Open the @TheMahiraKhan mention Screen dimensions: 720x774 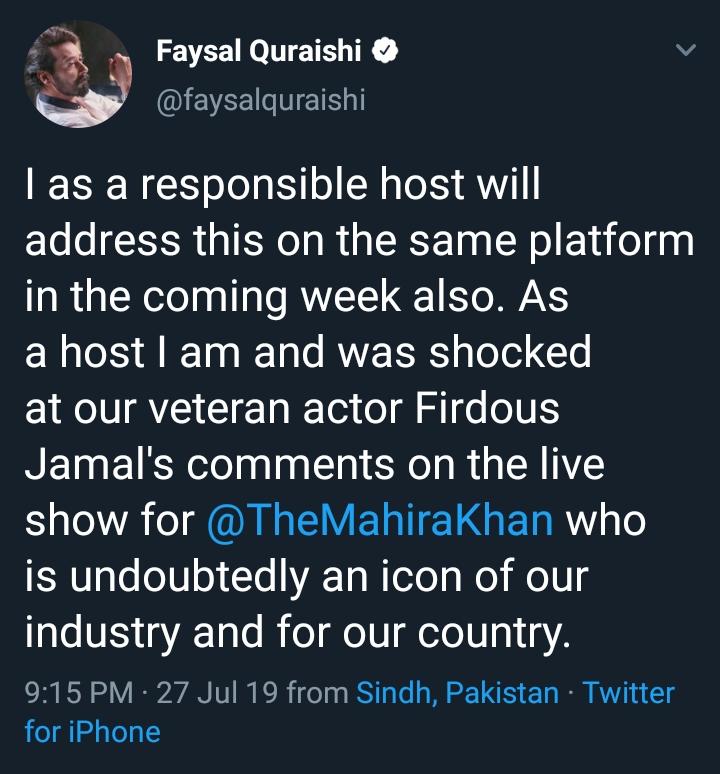(x=379, y=521)
